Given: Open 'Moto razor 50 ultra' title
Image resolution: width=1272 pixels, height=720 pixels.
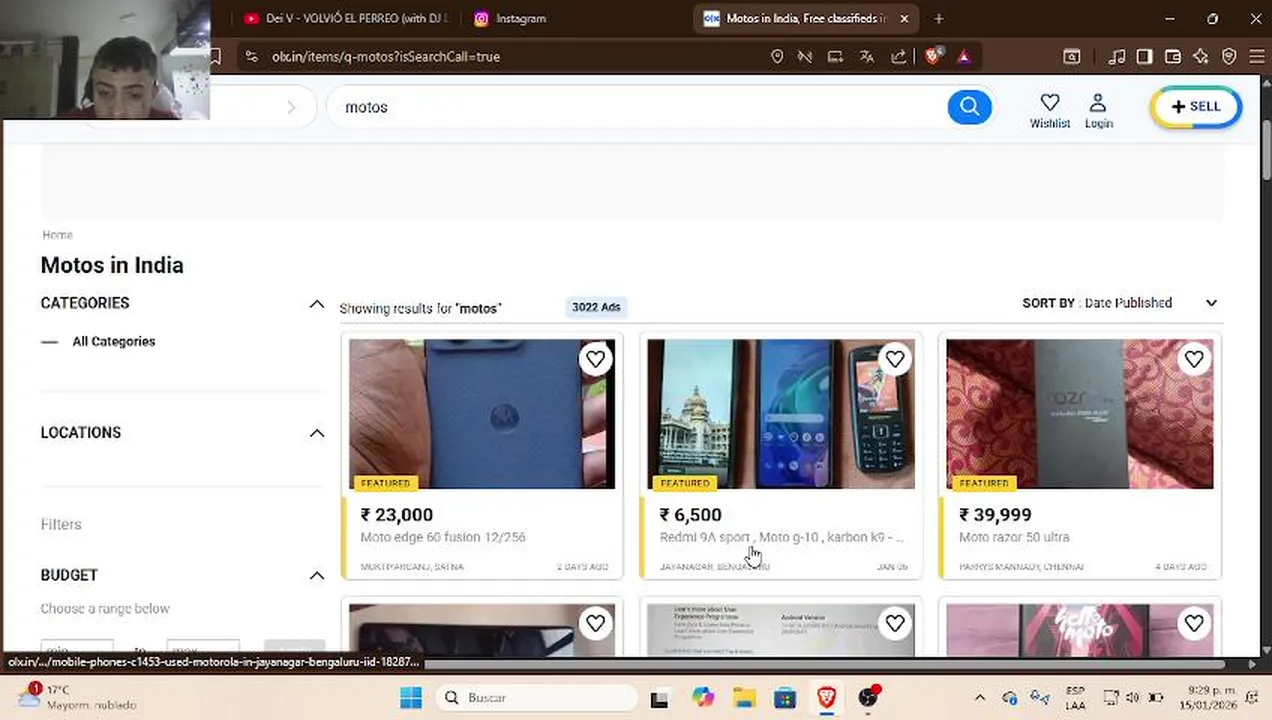Looking at the screenshot, I should pyautogui.click(x=1014, y=537).
